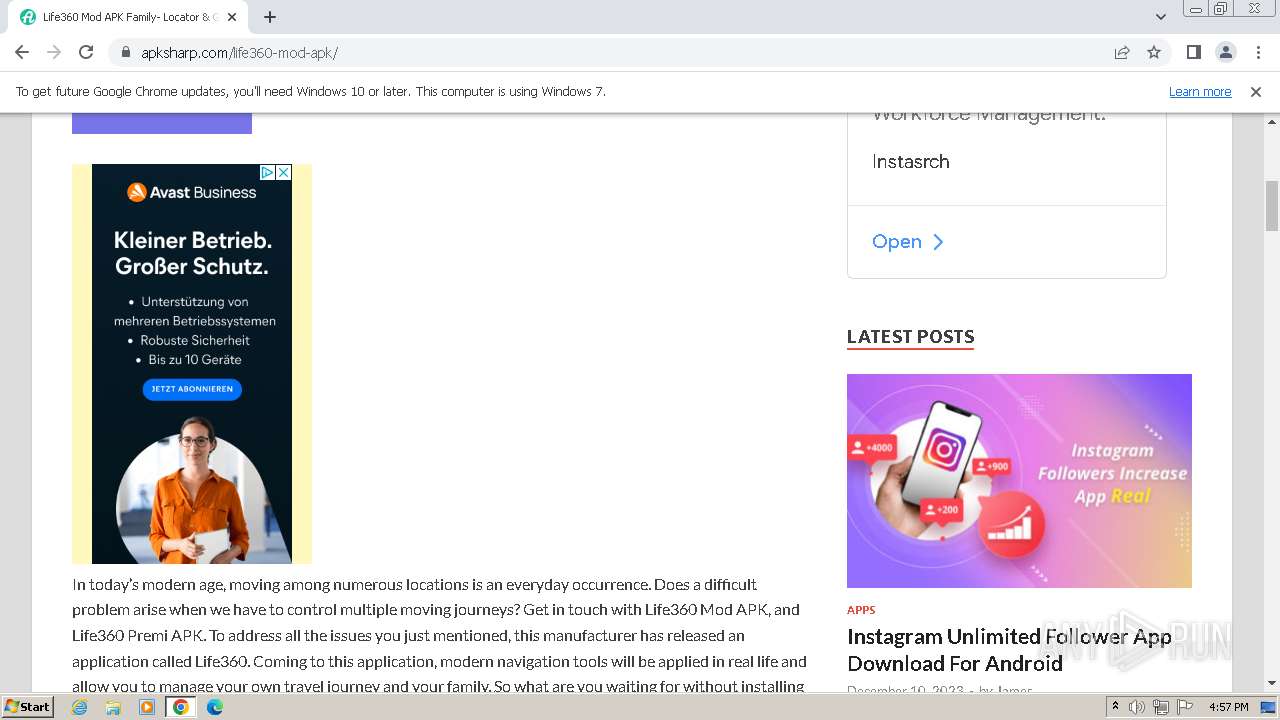1280x720 pixels.
Task: Go back to previous page
Action: pos(22,52)
